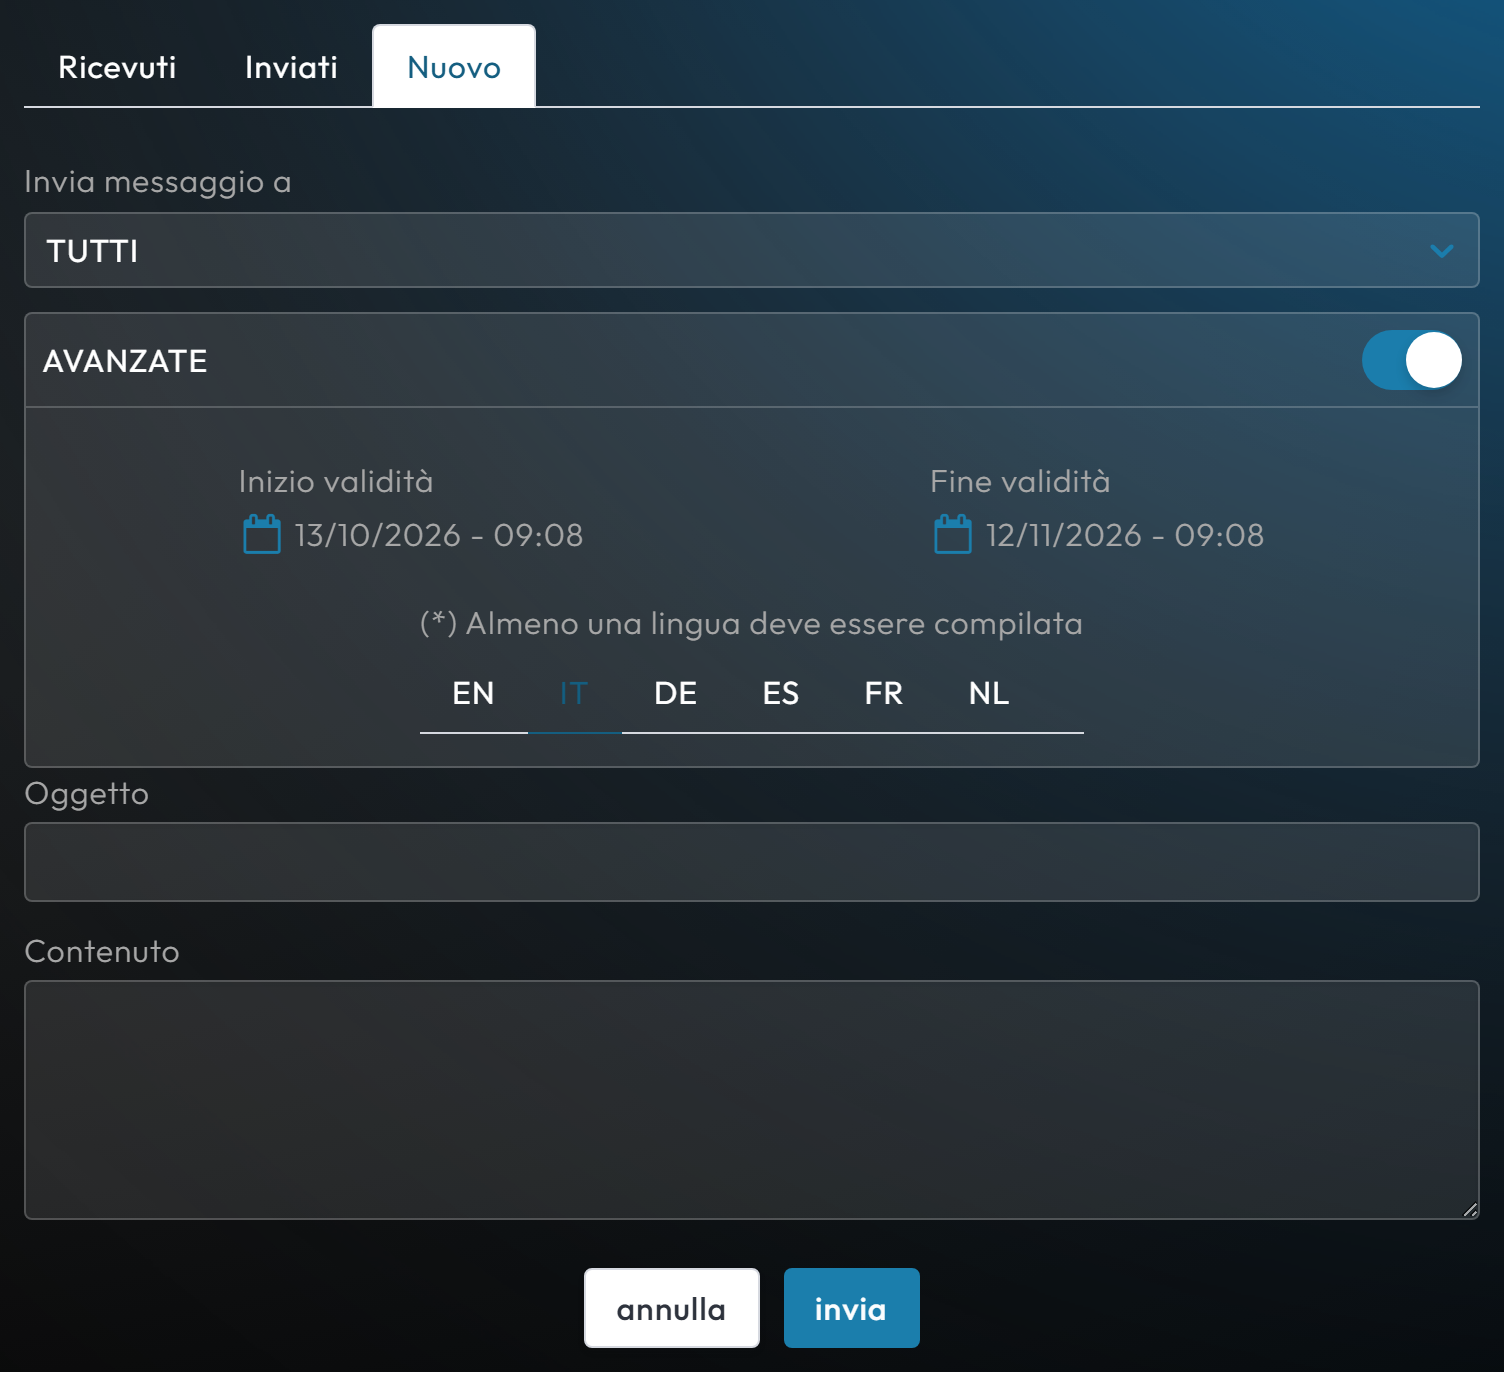Click the annulla button
Viewport: 1504px width, 1374px height.
(x=672, y=1308)
